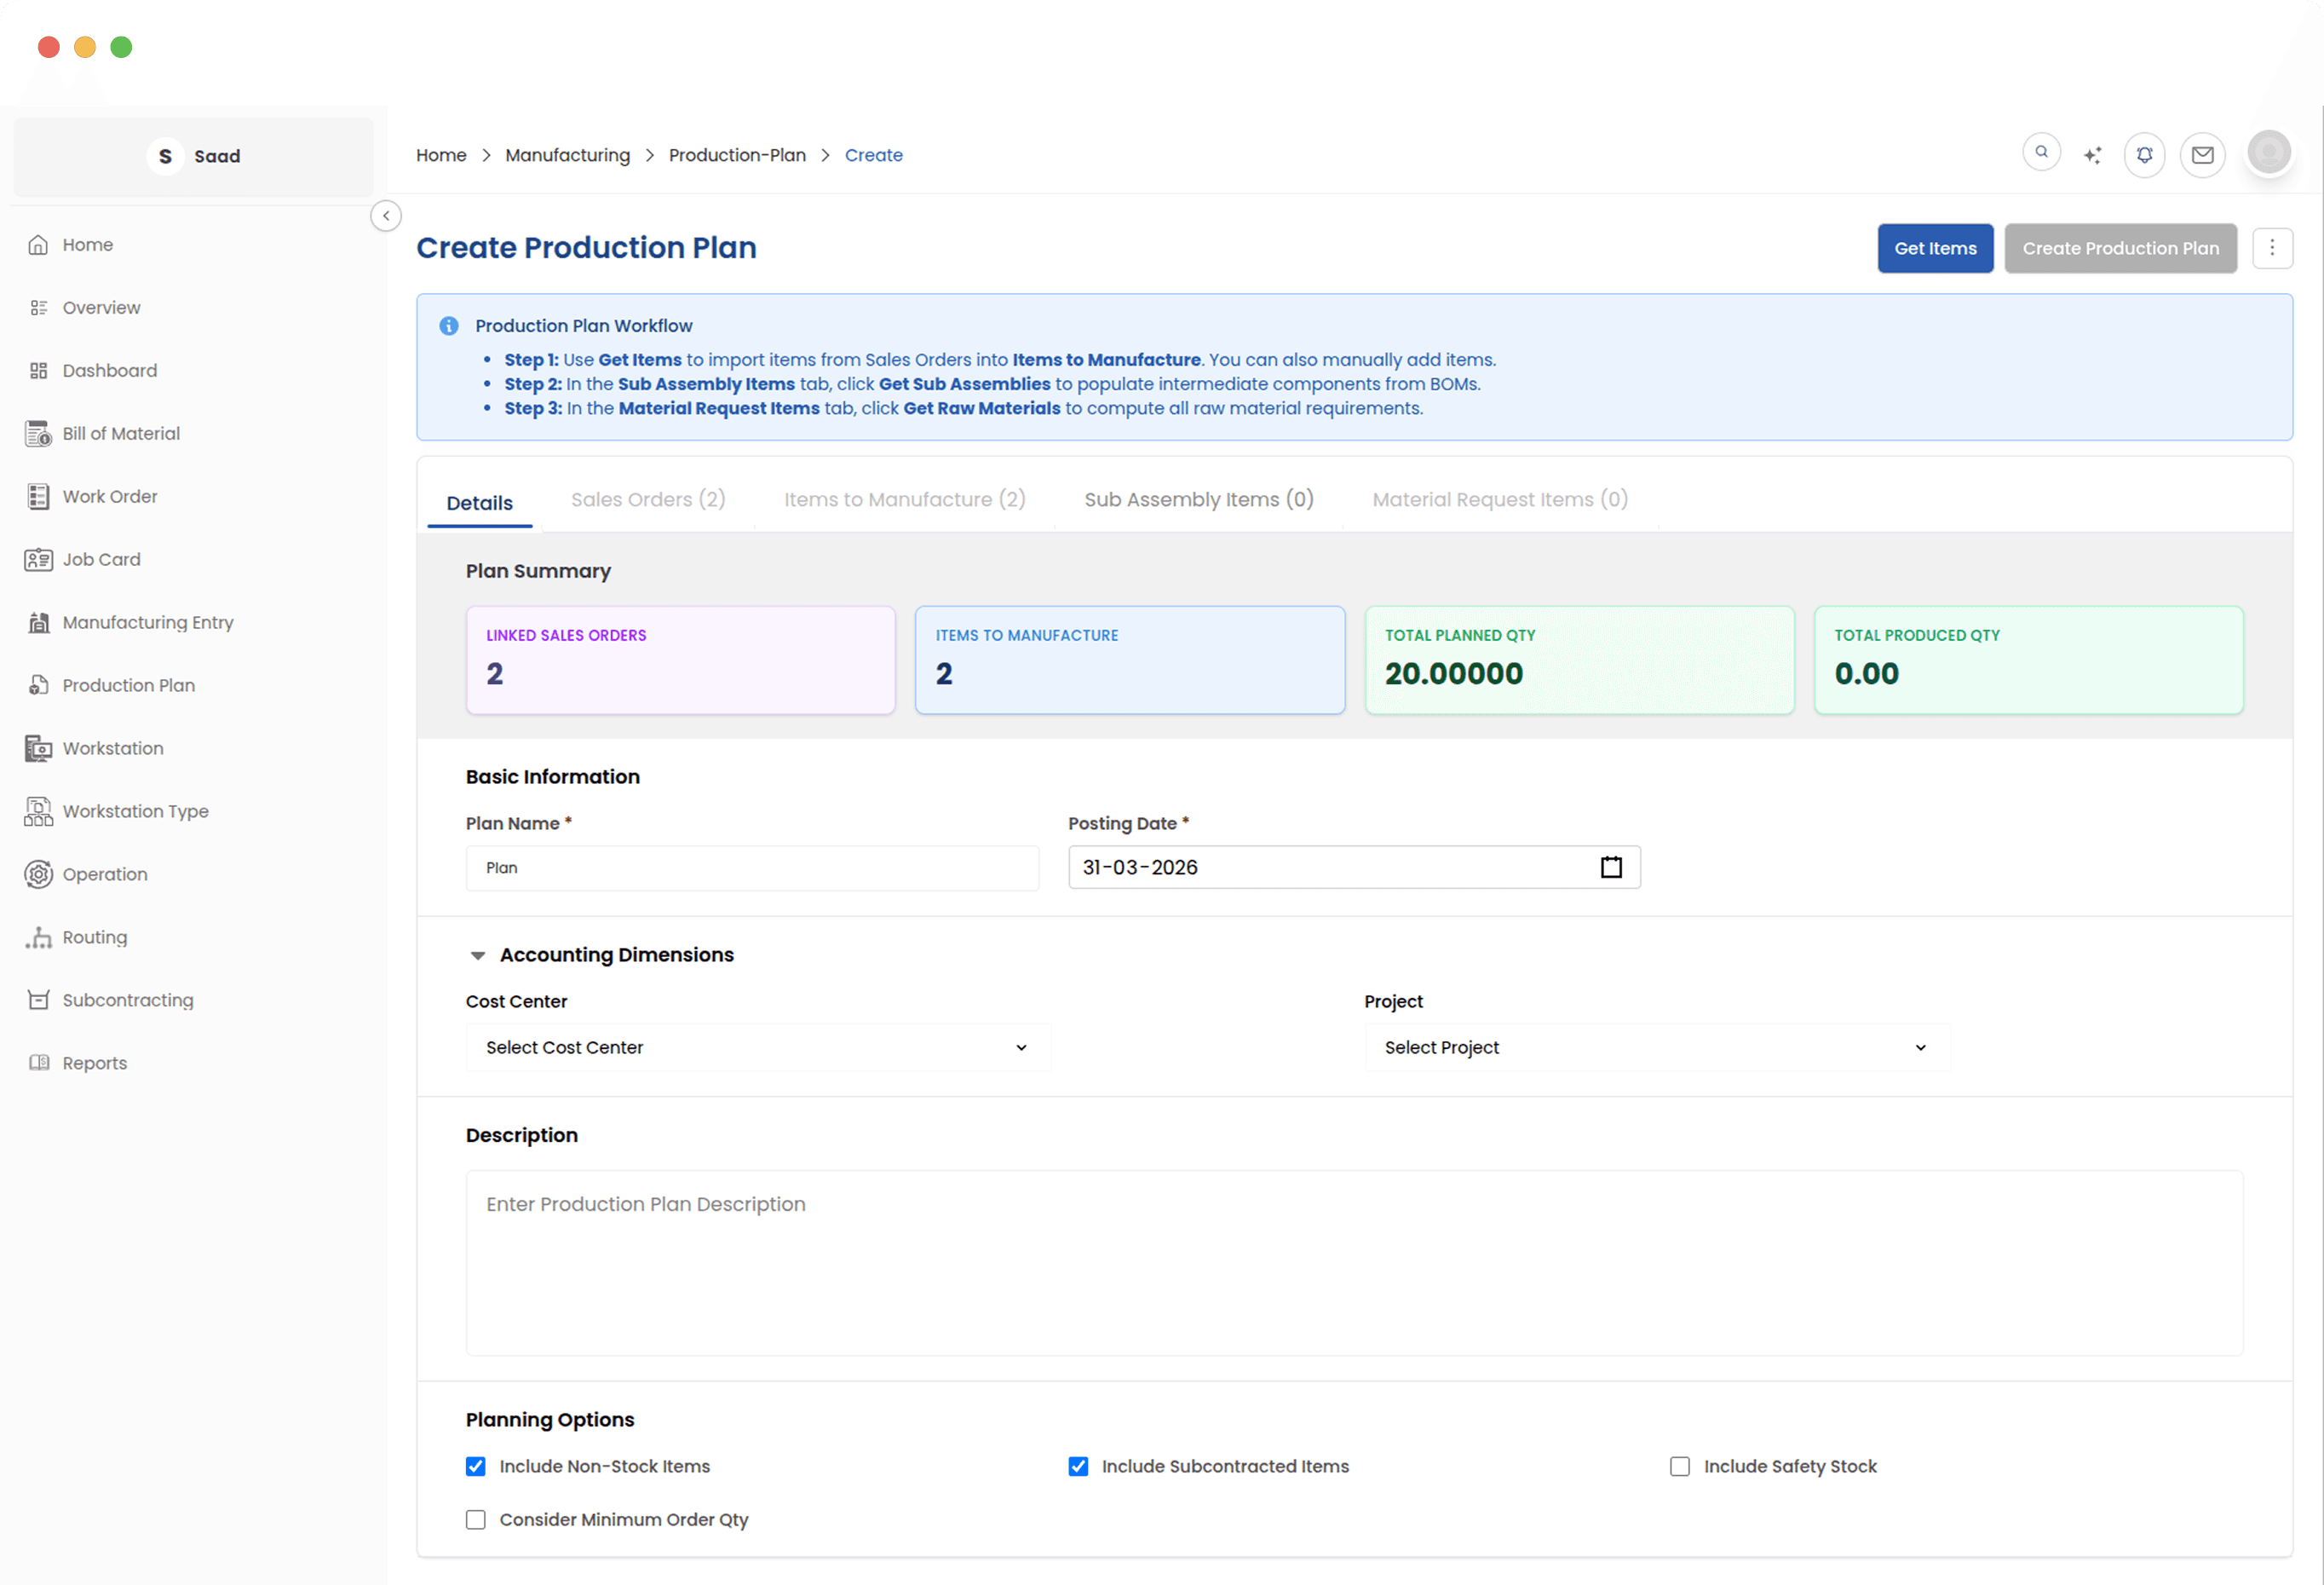Open the Select Cost Center dropdown

point(757,1047)
